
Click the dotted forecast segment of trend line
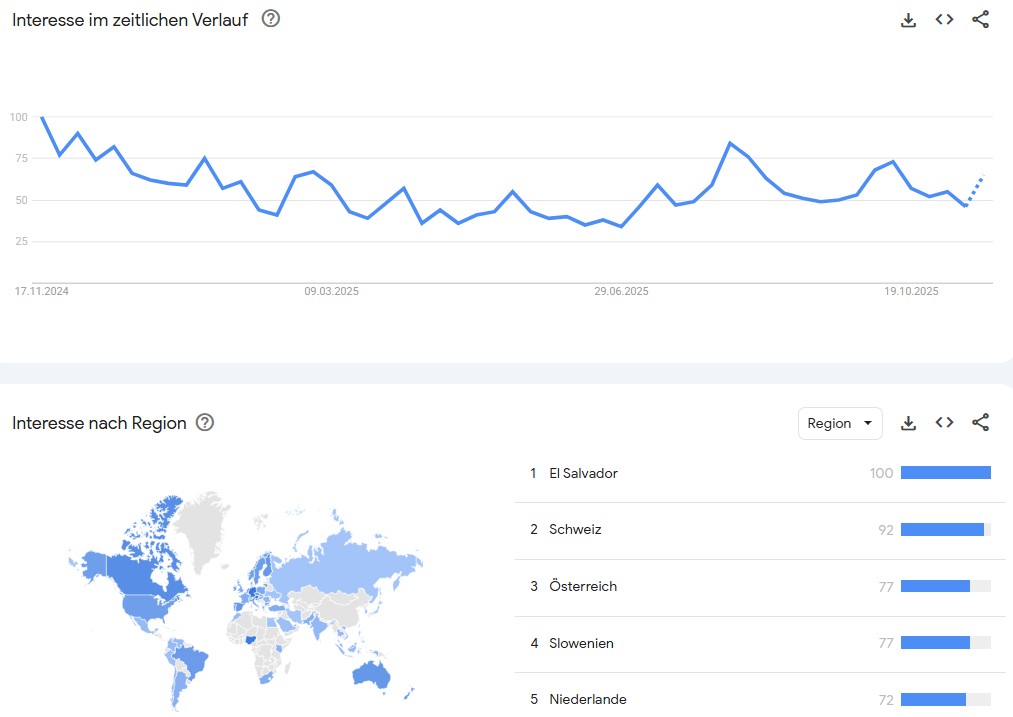pyautogui.click(x=976, y=188)
